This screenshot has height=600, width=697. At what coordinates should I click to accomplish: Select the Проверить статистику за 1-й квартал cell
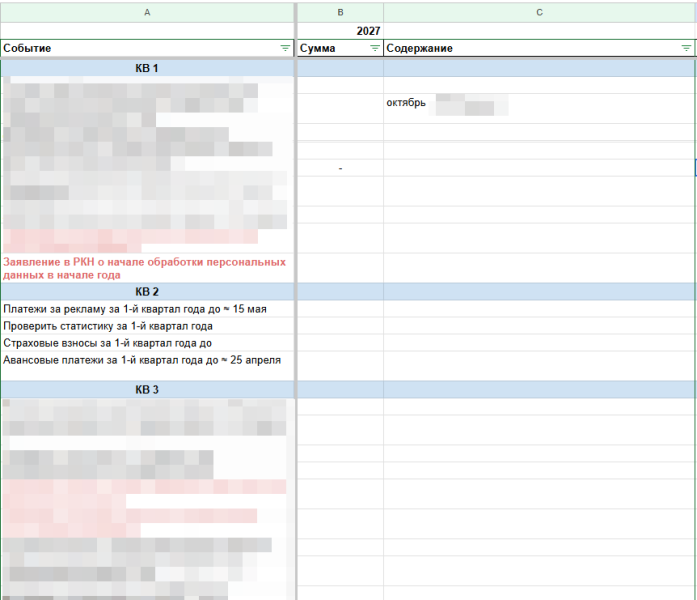click(x=147, y=326)
